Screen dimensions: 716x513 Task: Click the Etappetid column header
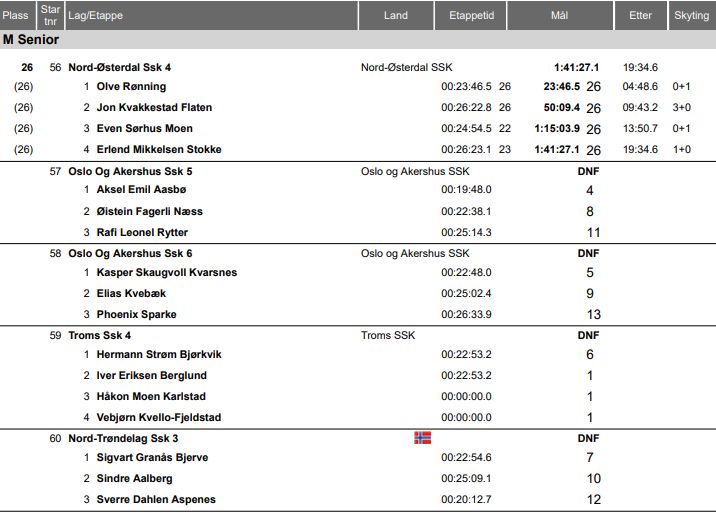(x=471, y=15)
